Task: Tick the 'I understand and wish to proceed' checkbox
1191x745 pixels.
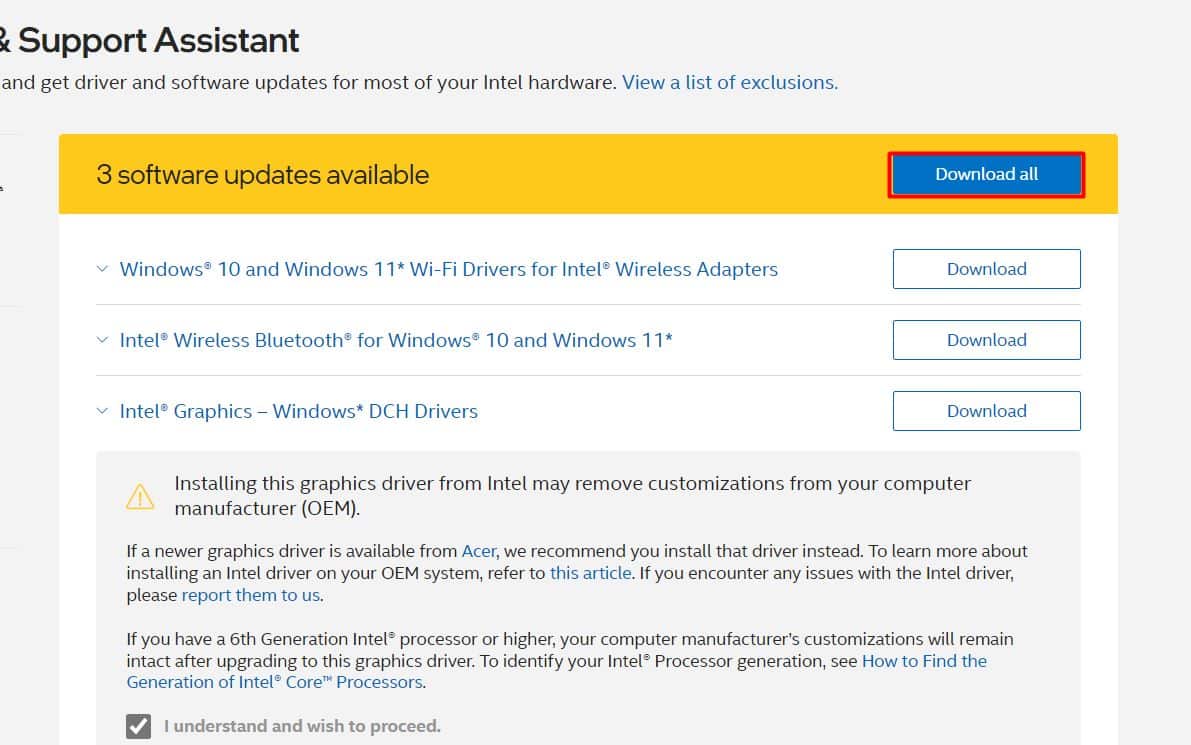Action: 139,726
